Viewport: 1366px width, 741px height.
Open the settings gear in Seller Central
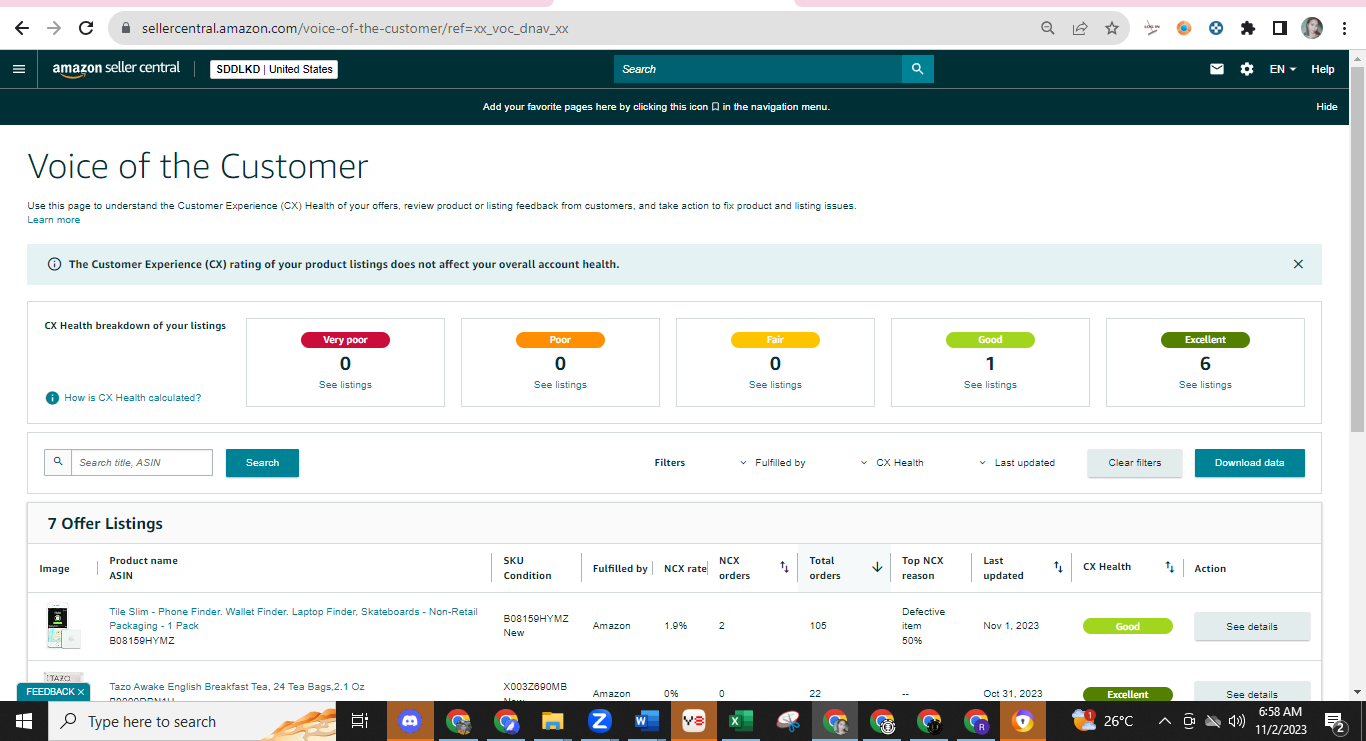[x=1247, y=69]
